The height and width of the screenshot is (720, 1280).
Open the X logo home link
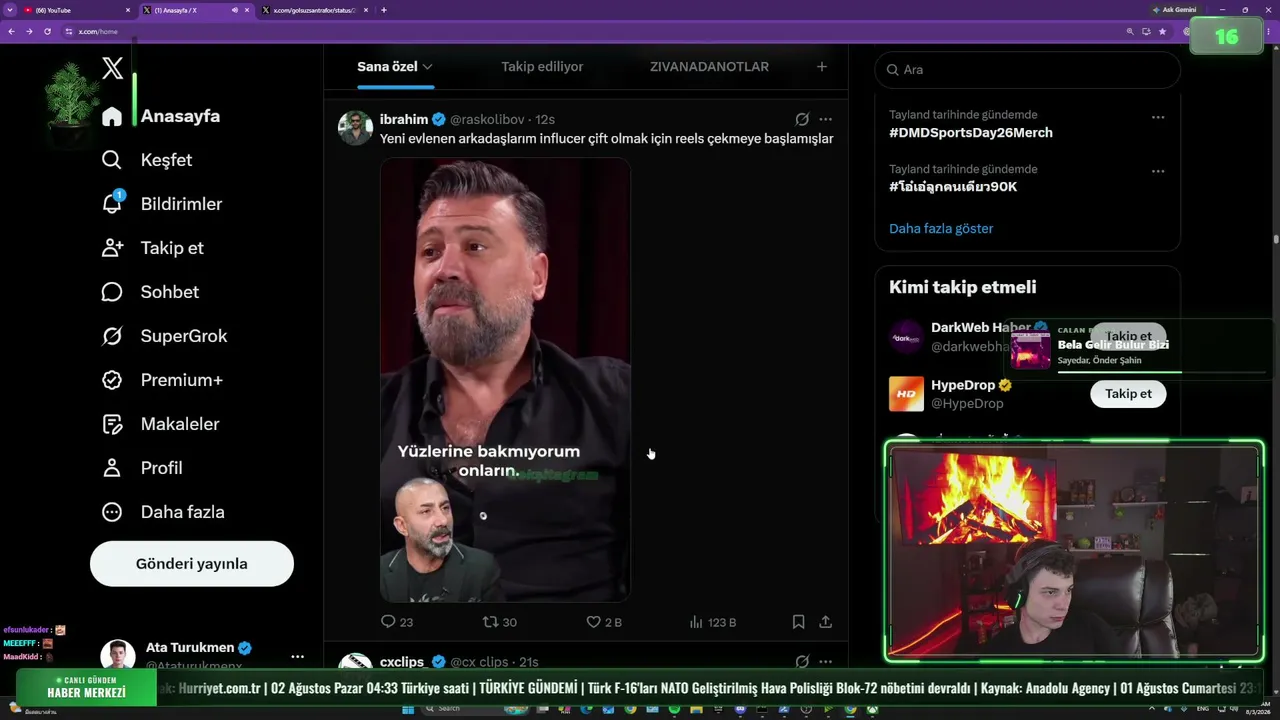(x=113, y=68)
